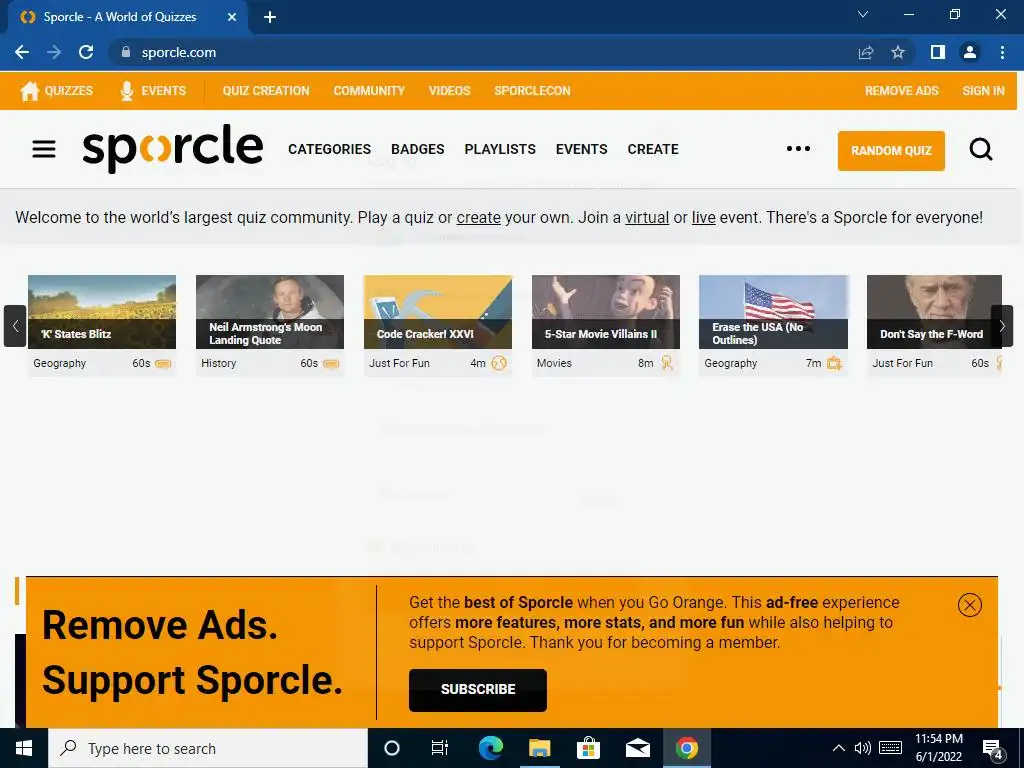Open Create in main navigation
Image resolution: width=1024 pixels, height=768 pixels.
click(652, 149)
